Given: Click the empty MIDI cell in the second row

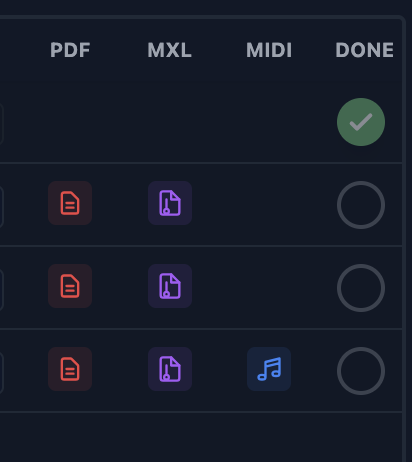Looking at the screenshot, I should [269, 205].
